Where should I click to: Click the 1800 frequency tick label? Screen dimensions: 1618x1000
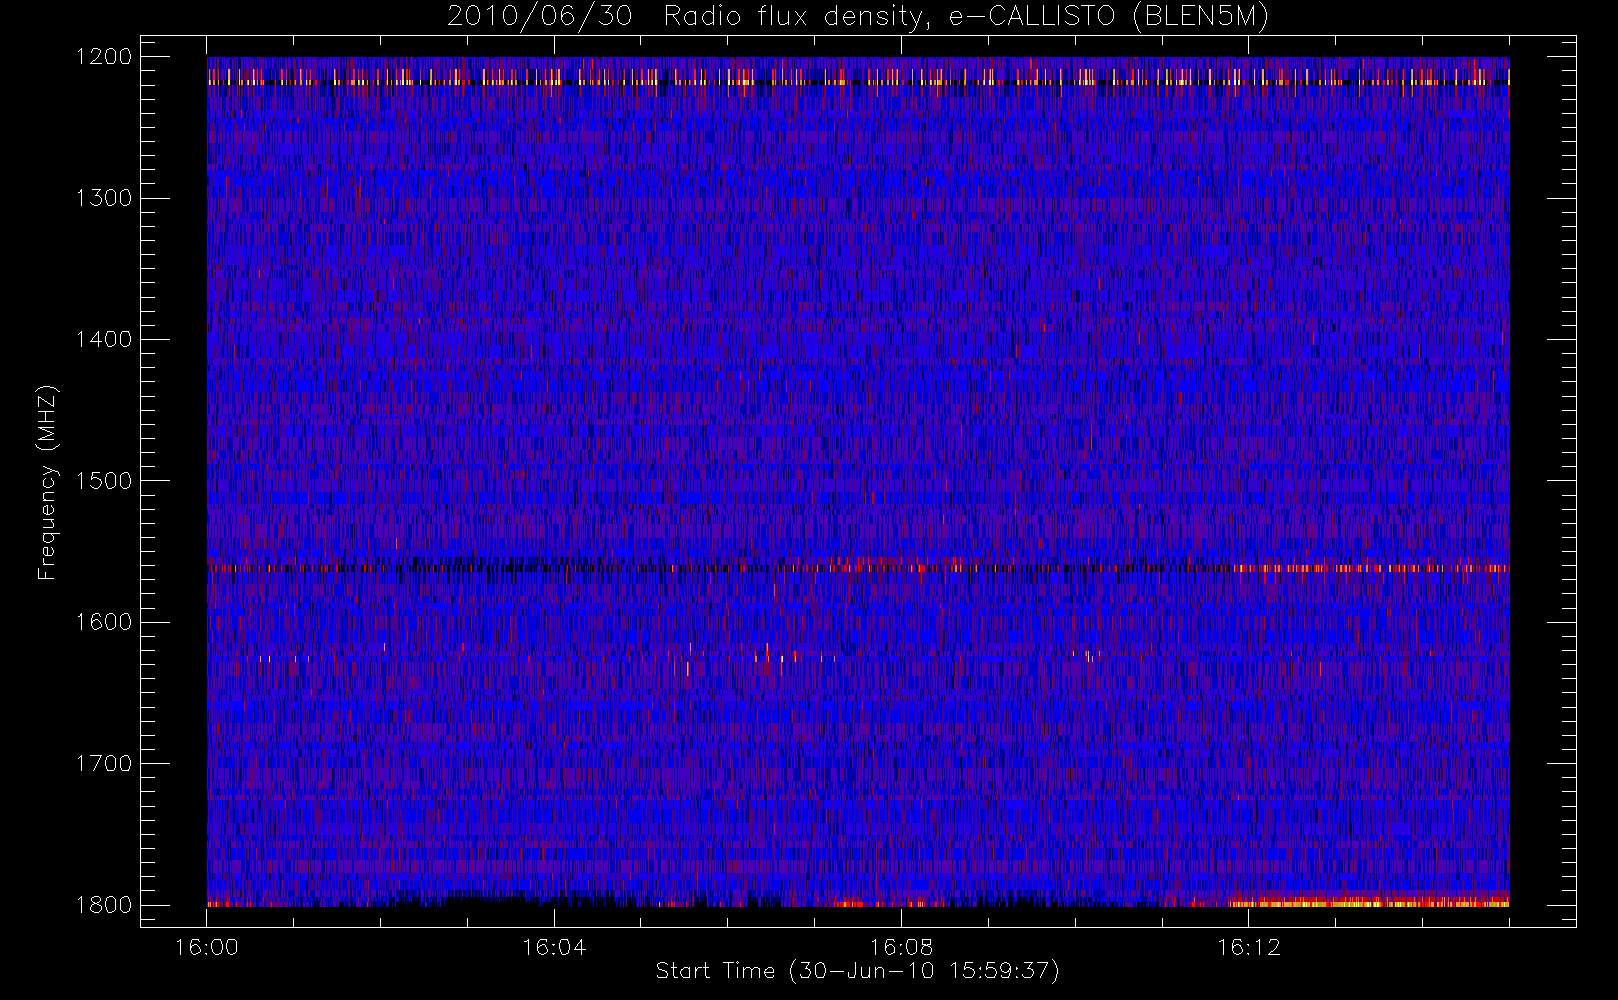coord(104,905)
